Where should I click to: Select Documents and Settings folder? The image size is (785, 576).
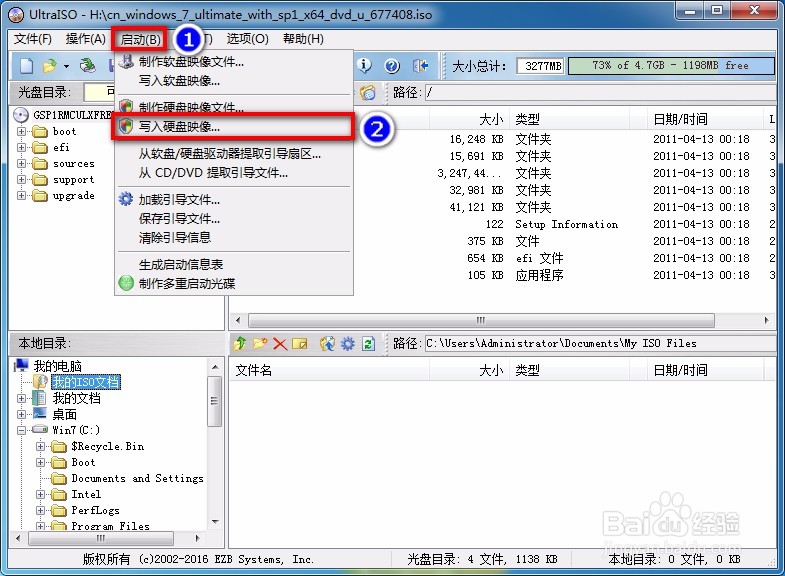137,478
